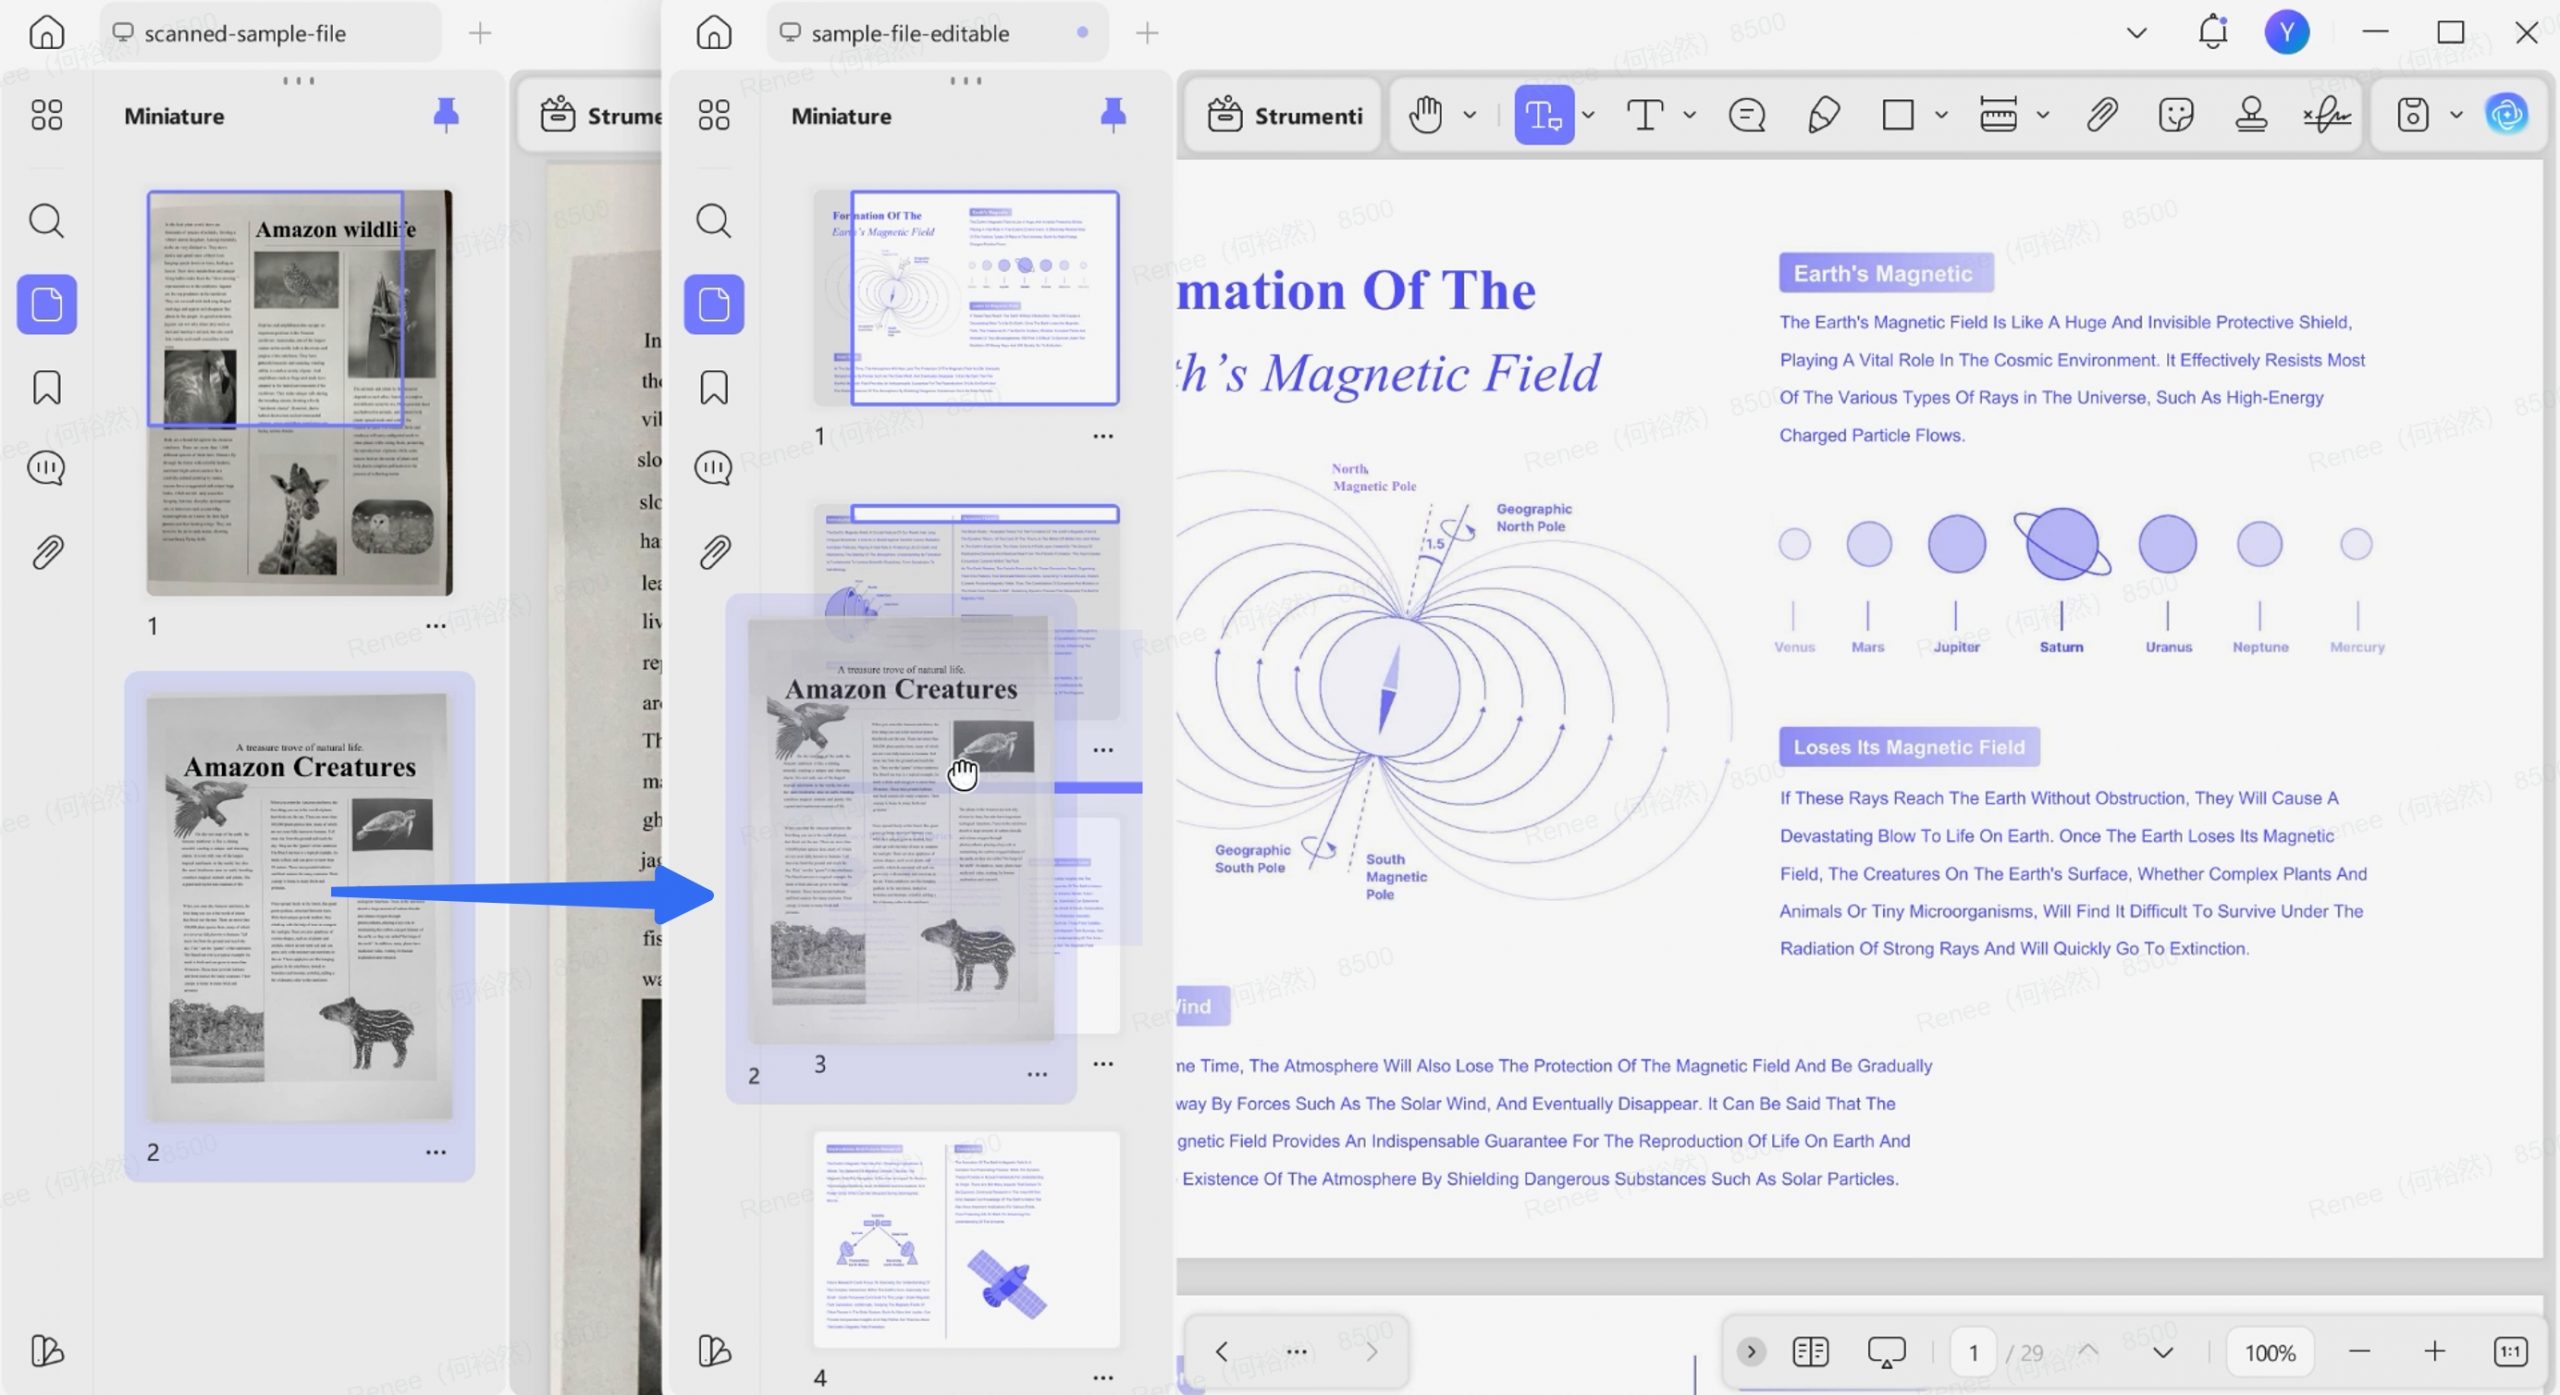The image size is (2560, 1395).
Task: Open search in the left window sidebar
Action: [x=47, y=221]
